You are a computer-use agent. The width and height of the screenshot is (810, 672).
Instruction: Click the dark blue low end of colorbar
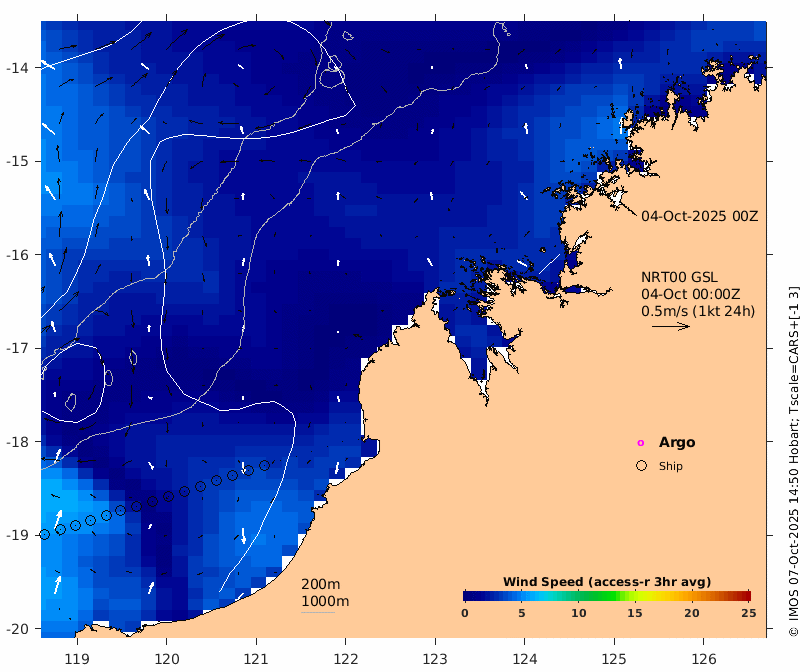(471, 596)
